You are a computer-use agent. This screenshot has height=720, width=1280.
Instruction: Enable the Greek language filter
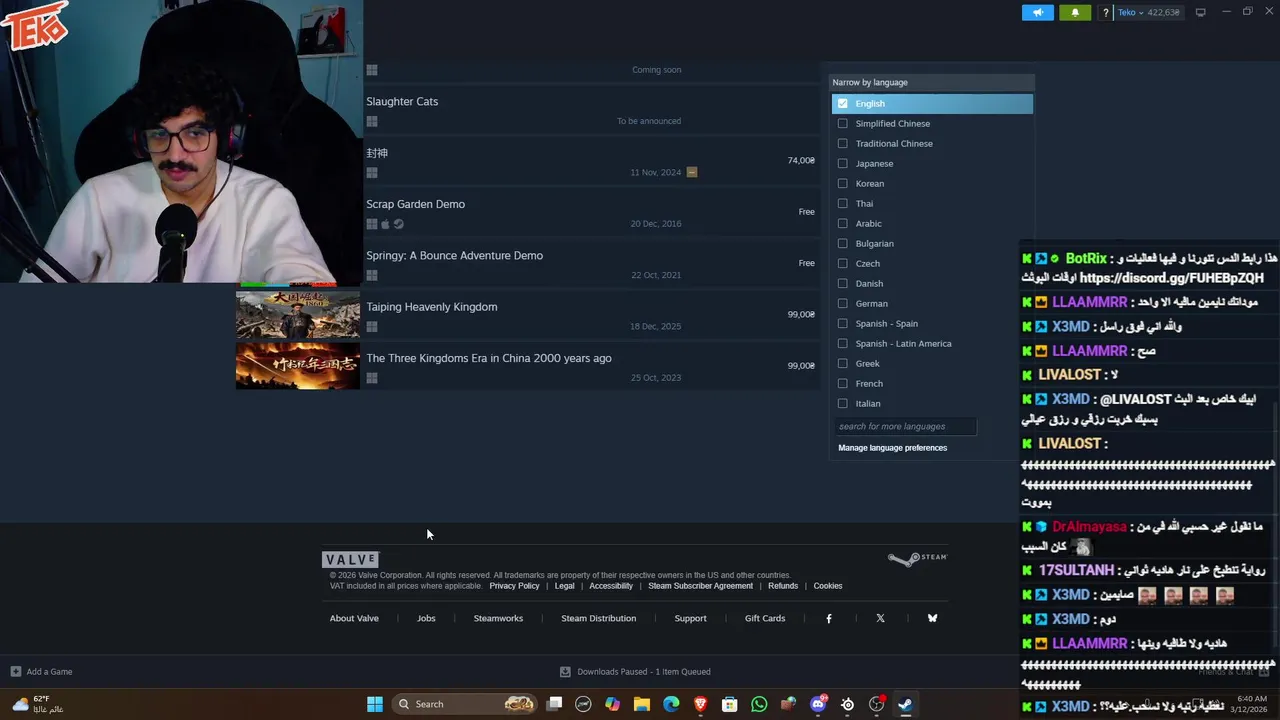842,363
